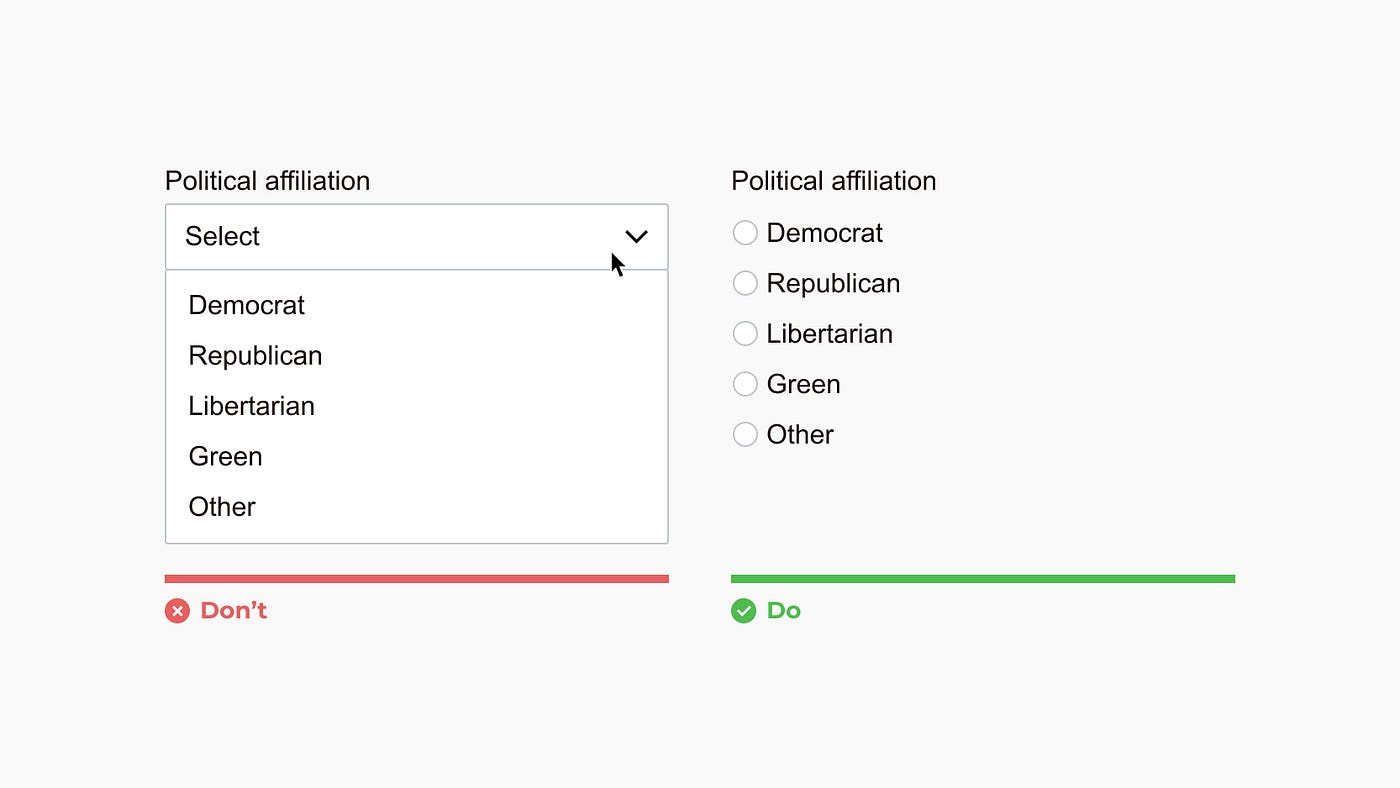Screen dimensions: 1400x788
Task: Click the green checkmark icon beside Do
Action: point(743,611)
